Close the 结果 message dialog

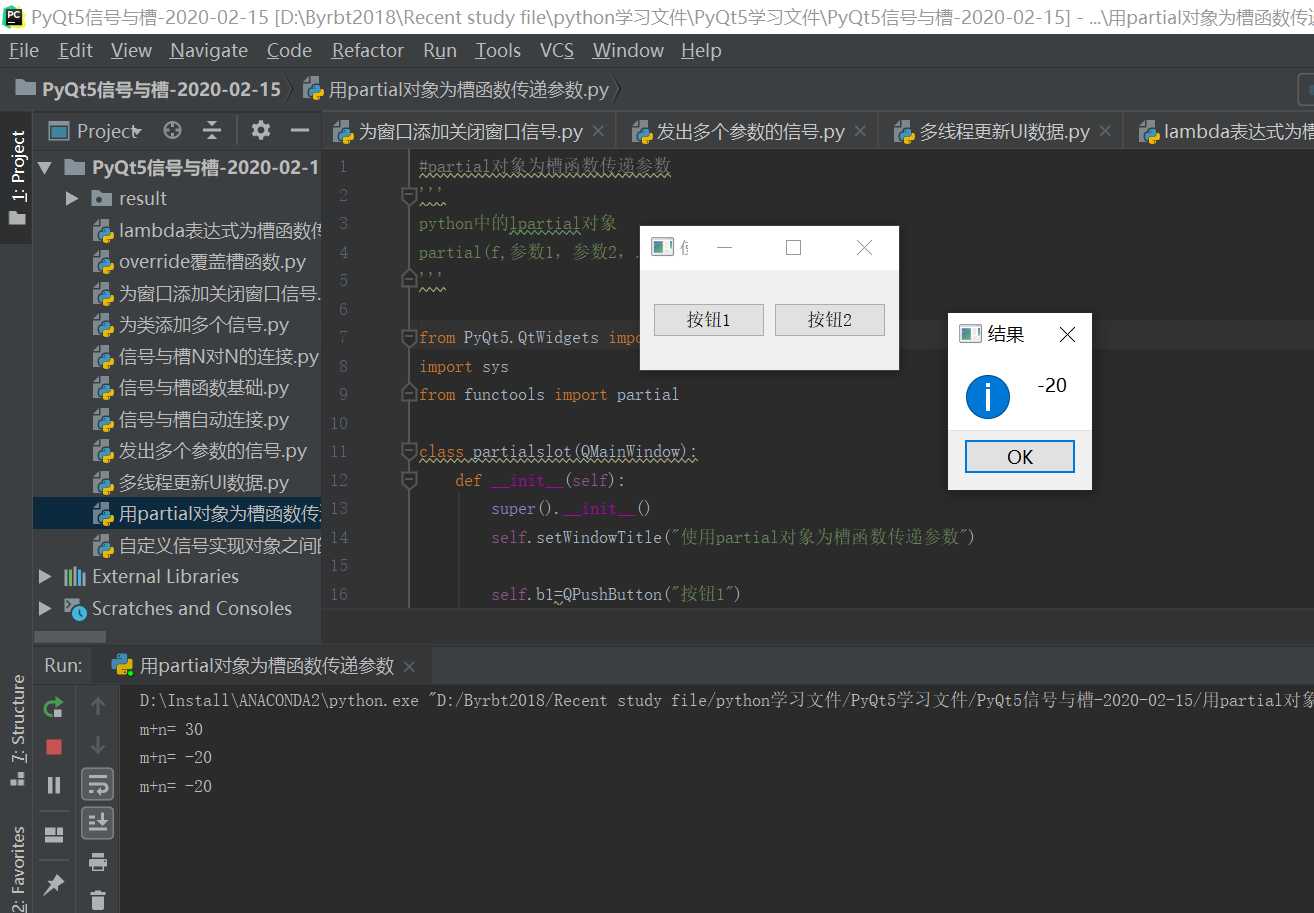tap(1067, 334)
